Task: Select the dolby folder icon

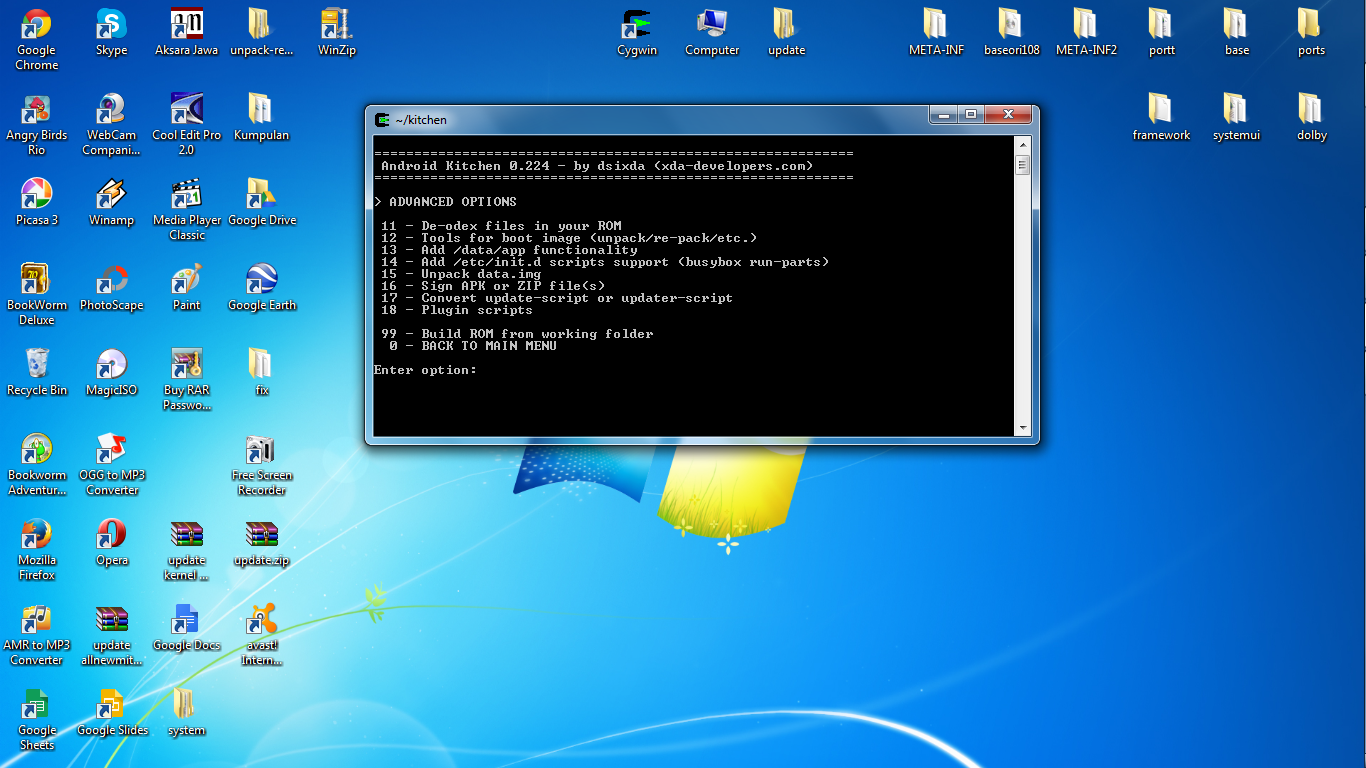Action: click(x=1312, y=117)
